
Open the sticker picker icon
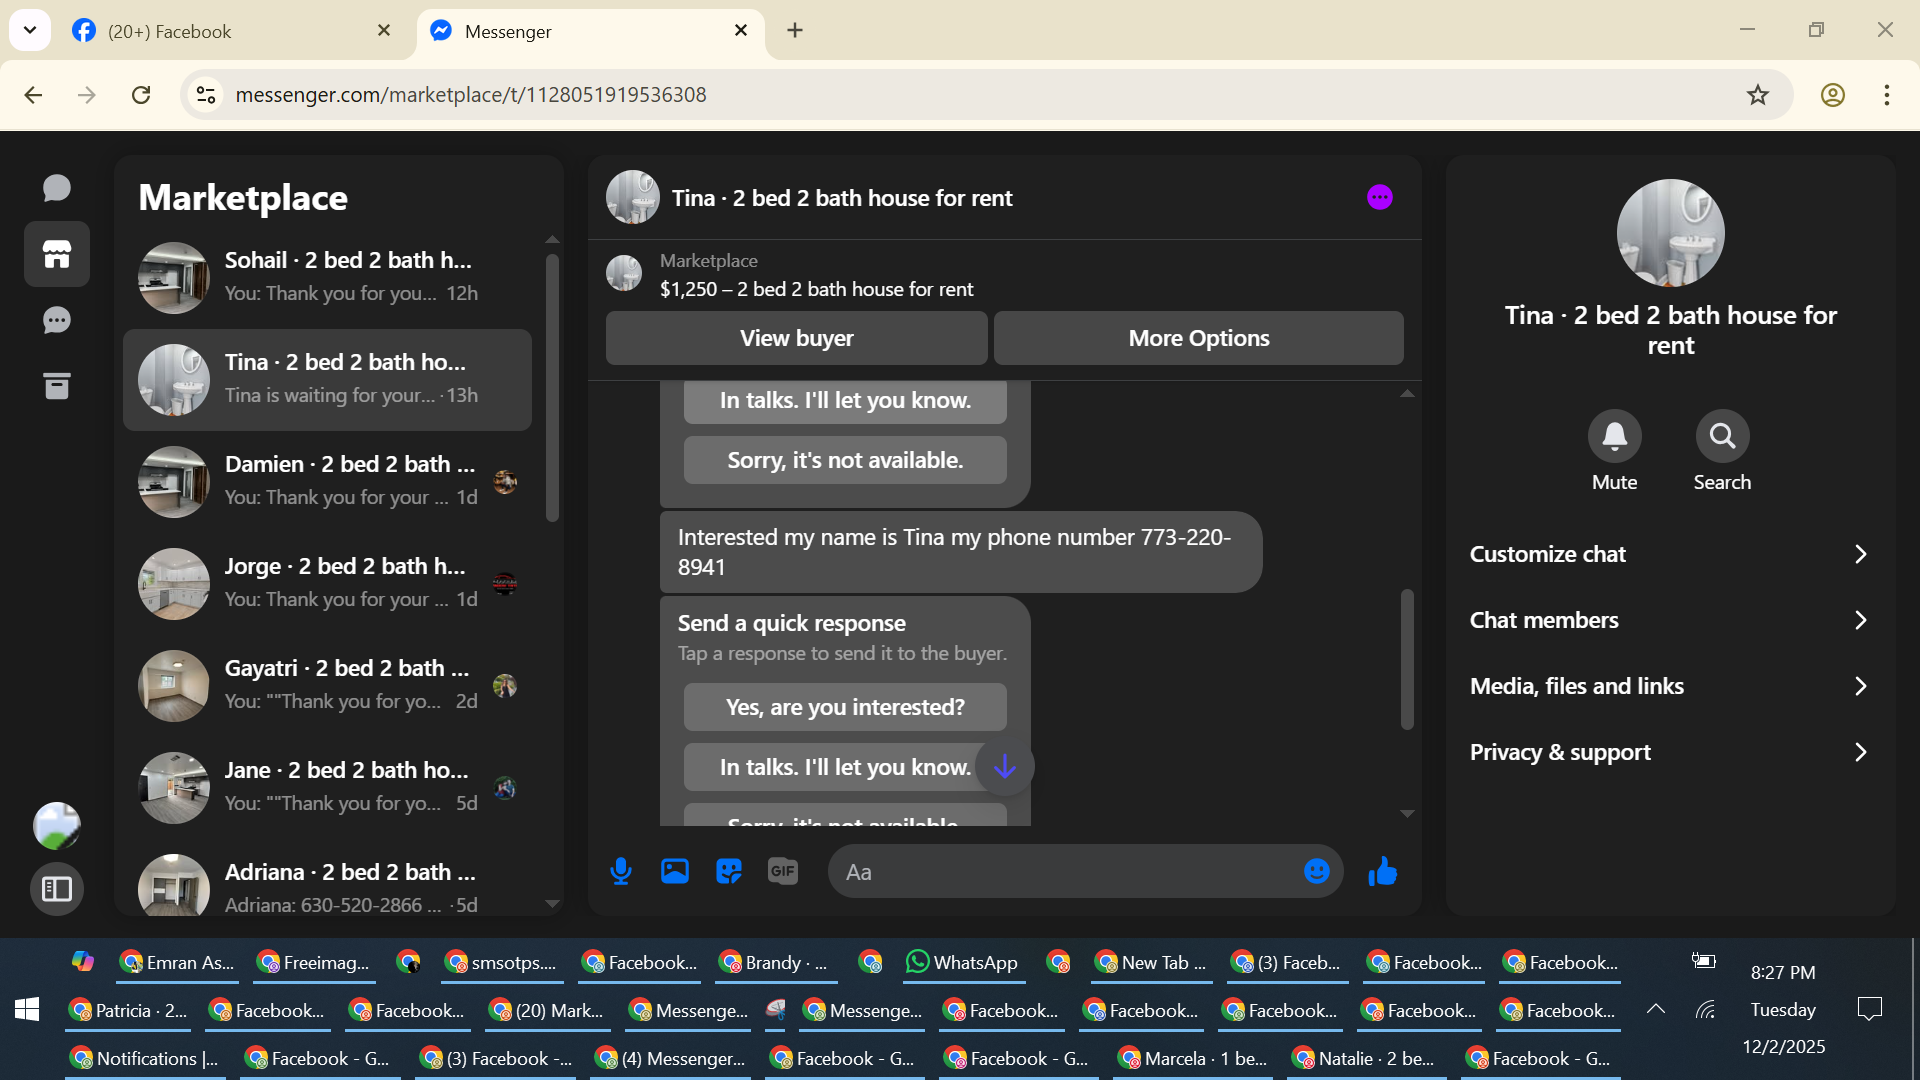(729, 872)
